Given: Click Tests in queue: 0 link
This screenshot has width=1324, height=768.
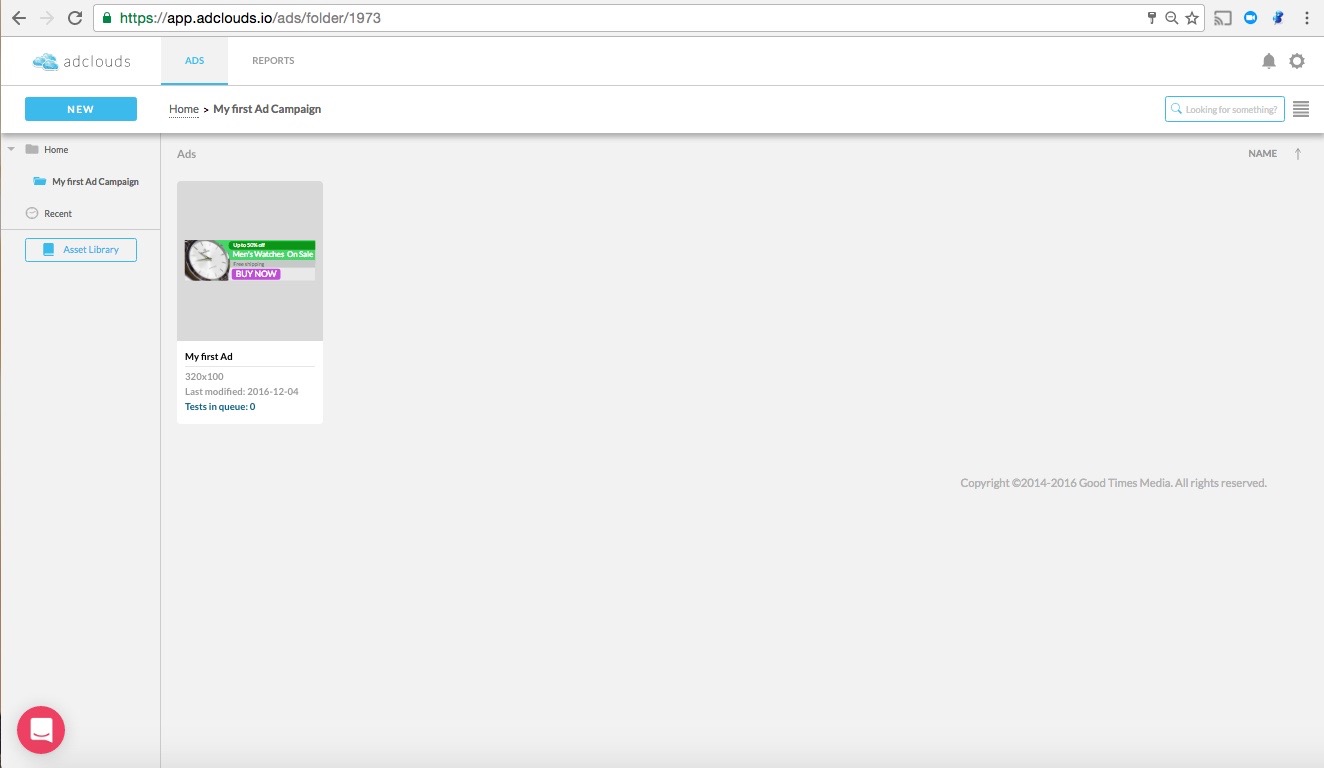Looking at the screenshot, I should click(220, 407).
